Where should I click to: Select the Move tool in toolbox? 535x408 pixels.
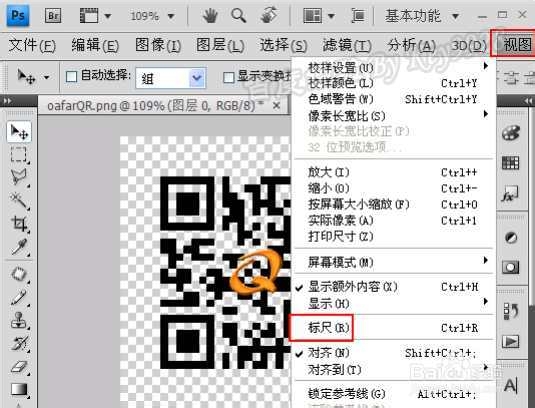[19, 132]
